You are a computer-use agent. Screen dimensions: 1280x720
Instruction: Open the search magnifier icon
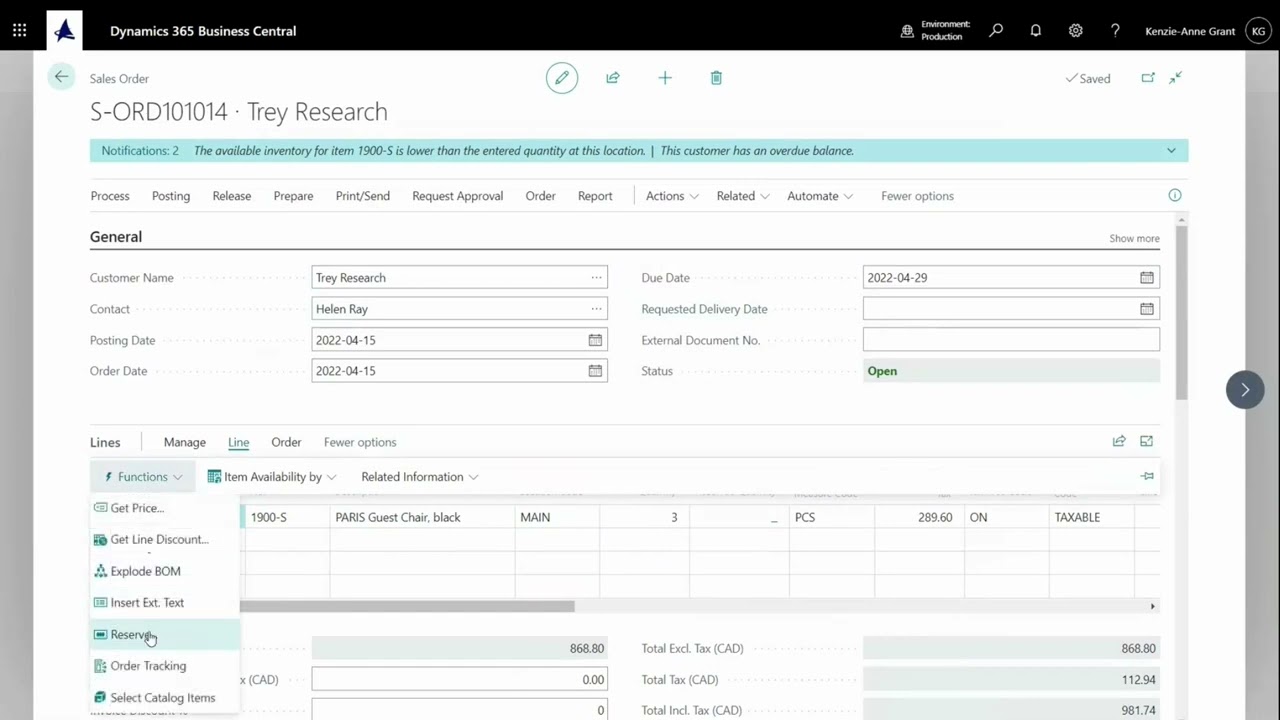pos(996,31)
